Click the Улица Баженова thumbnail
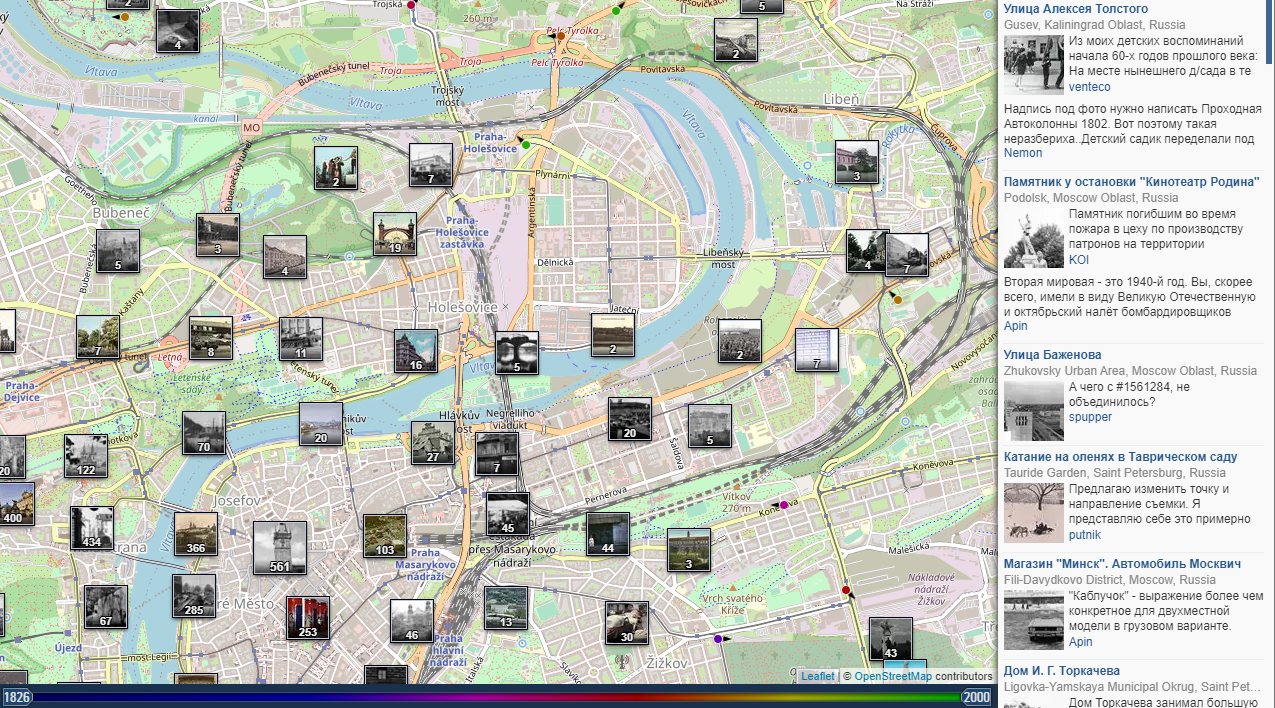Viewport: 1275px width, 708px height. pos(1034,411)
